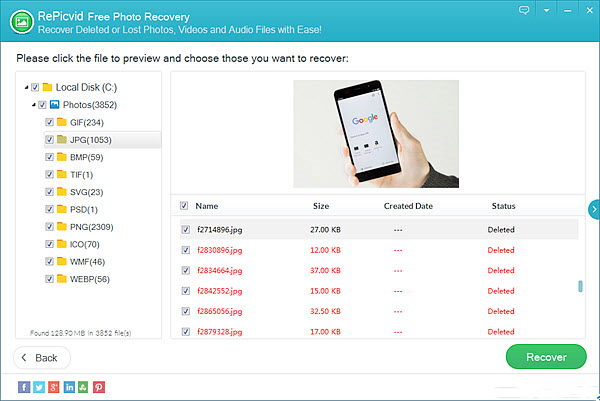Go Back to the previous step
This screenshot has width=600, height=401.
[x=42, y=358]
